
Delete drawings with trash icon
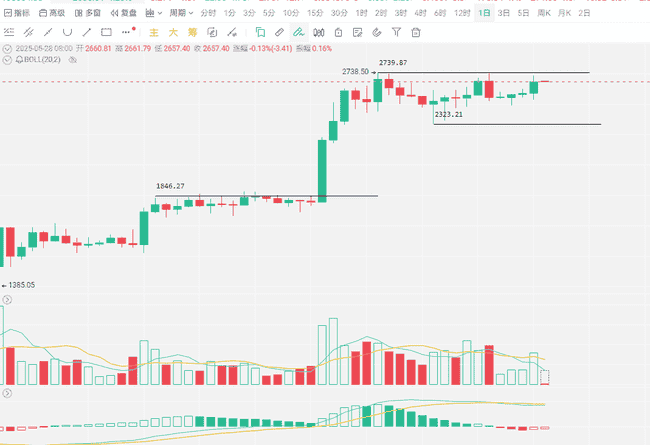[x=416, y=32]
